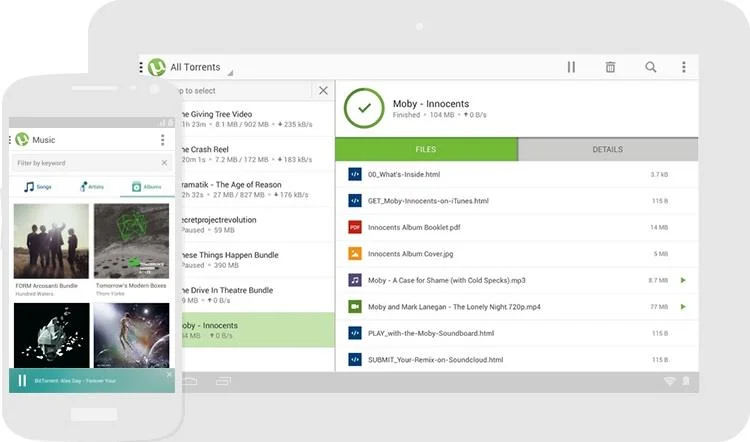Viewport: 750px width, 442px height.
Task: Open the Artists tab on phone
Action: click(x=91, y=187)
